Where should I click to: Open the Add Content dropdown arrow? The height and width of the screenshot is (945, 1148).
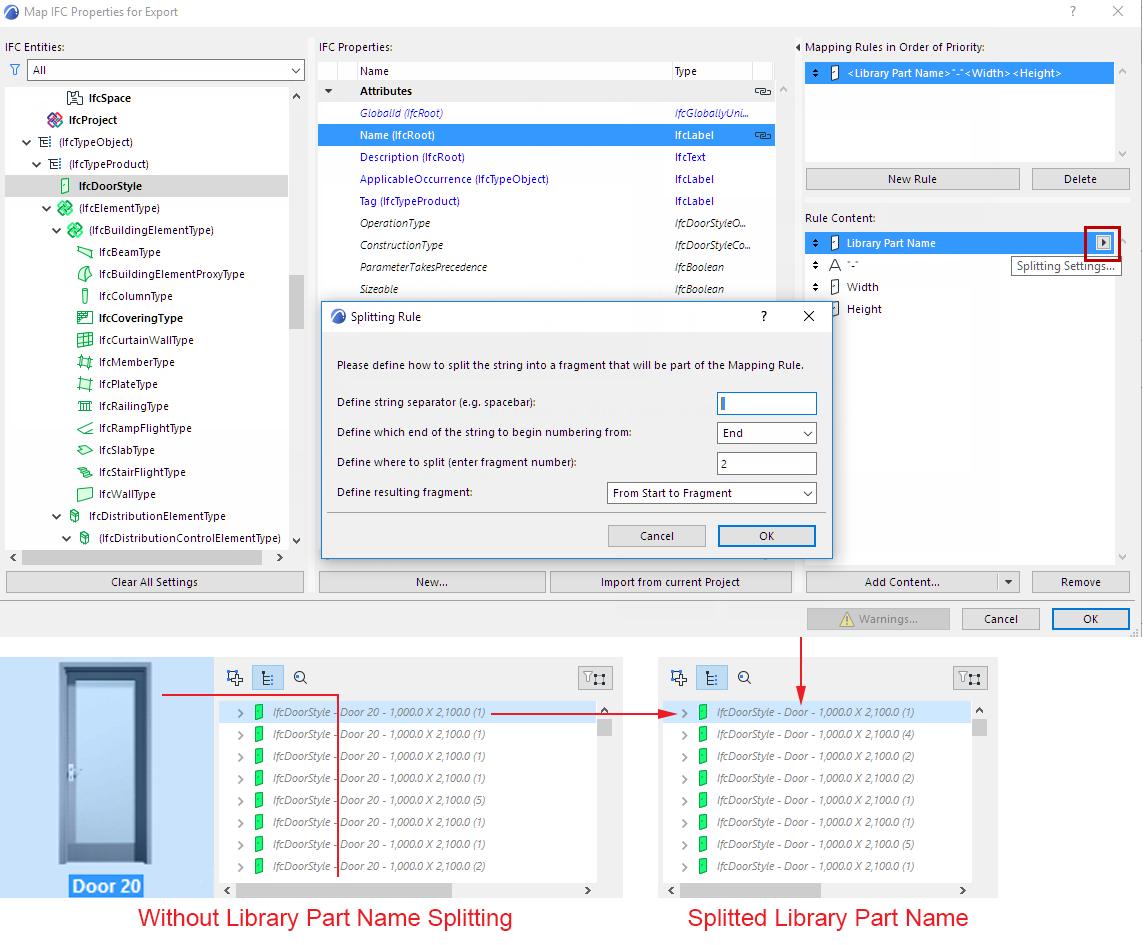pyautogui.click(x=1008, y=582)
